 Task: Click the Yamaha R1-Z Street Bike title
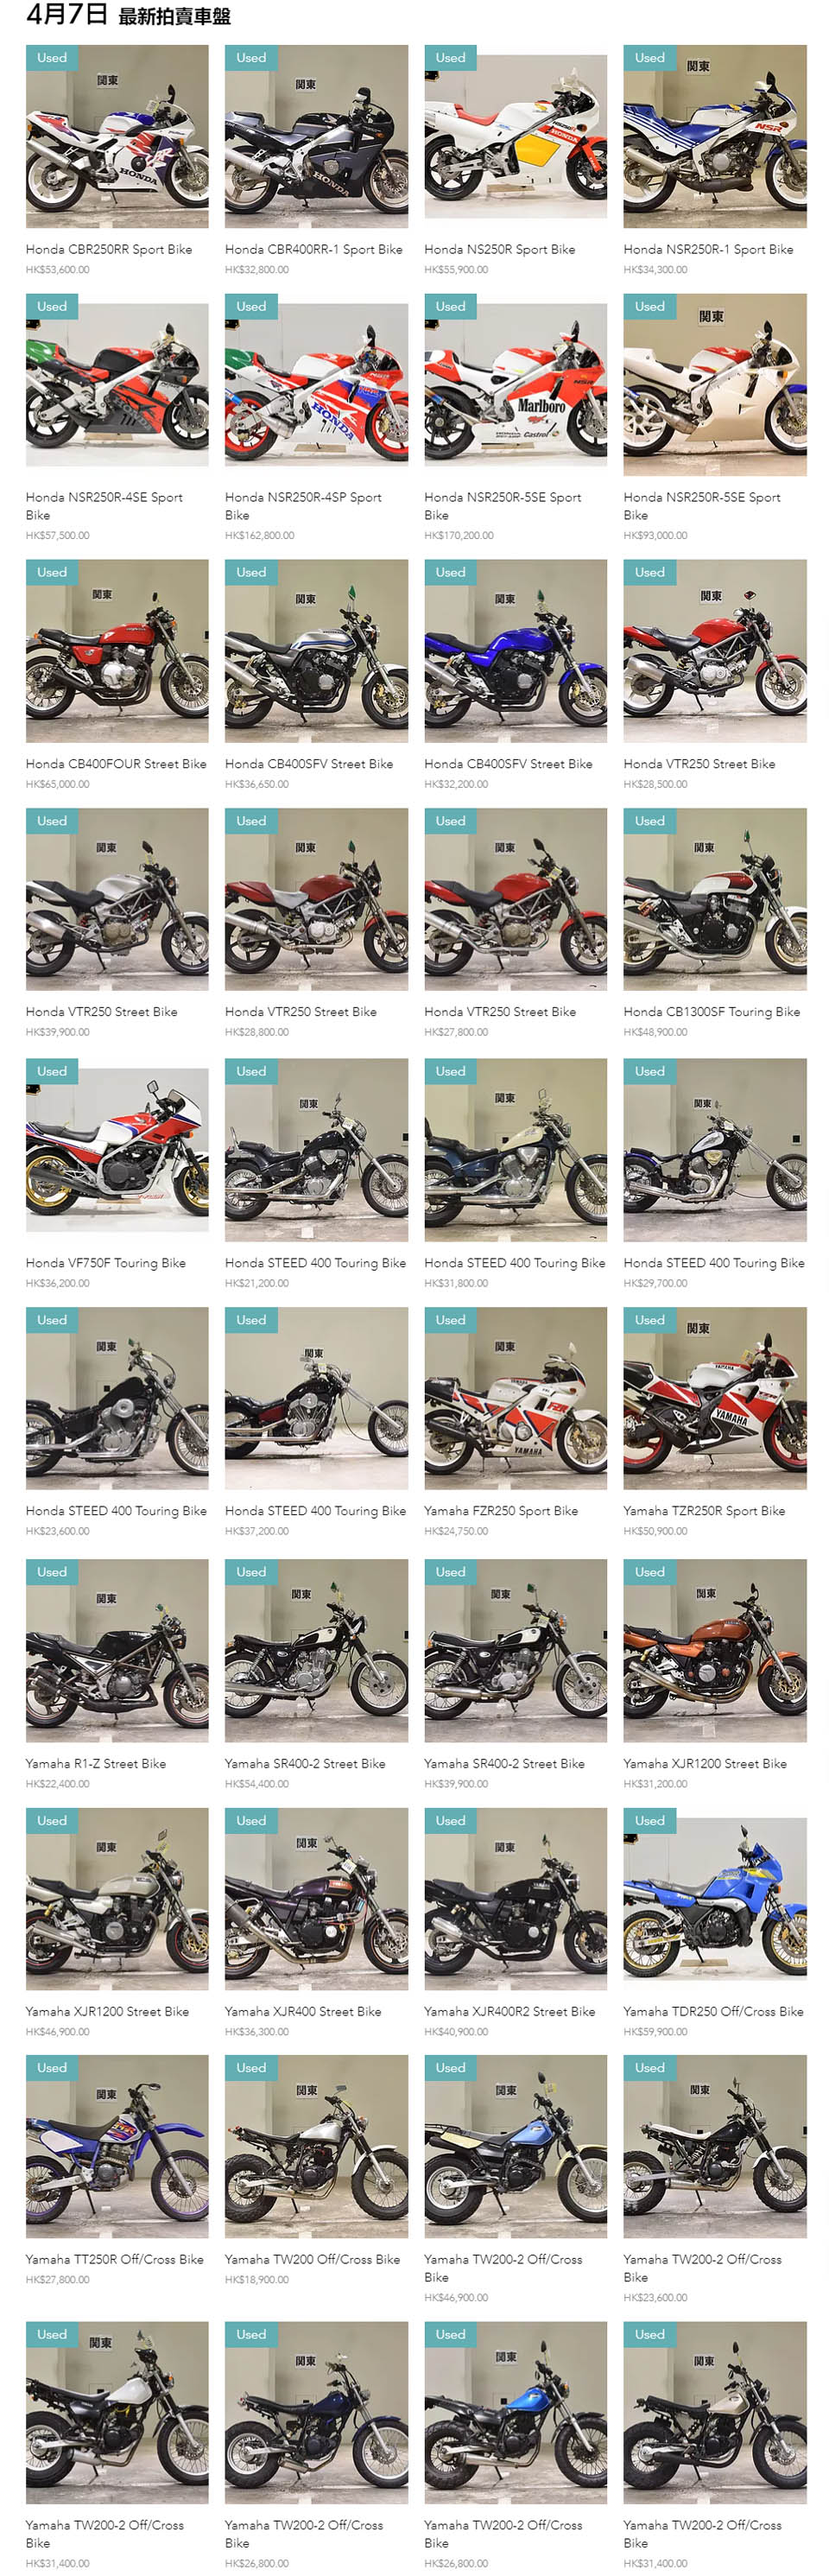(x=96, y=1763)
